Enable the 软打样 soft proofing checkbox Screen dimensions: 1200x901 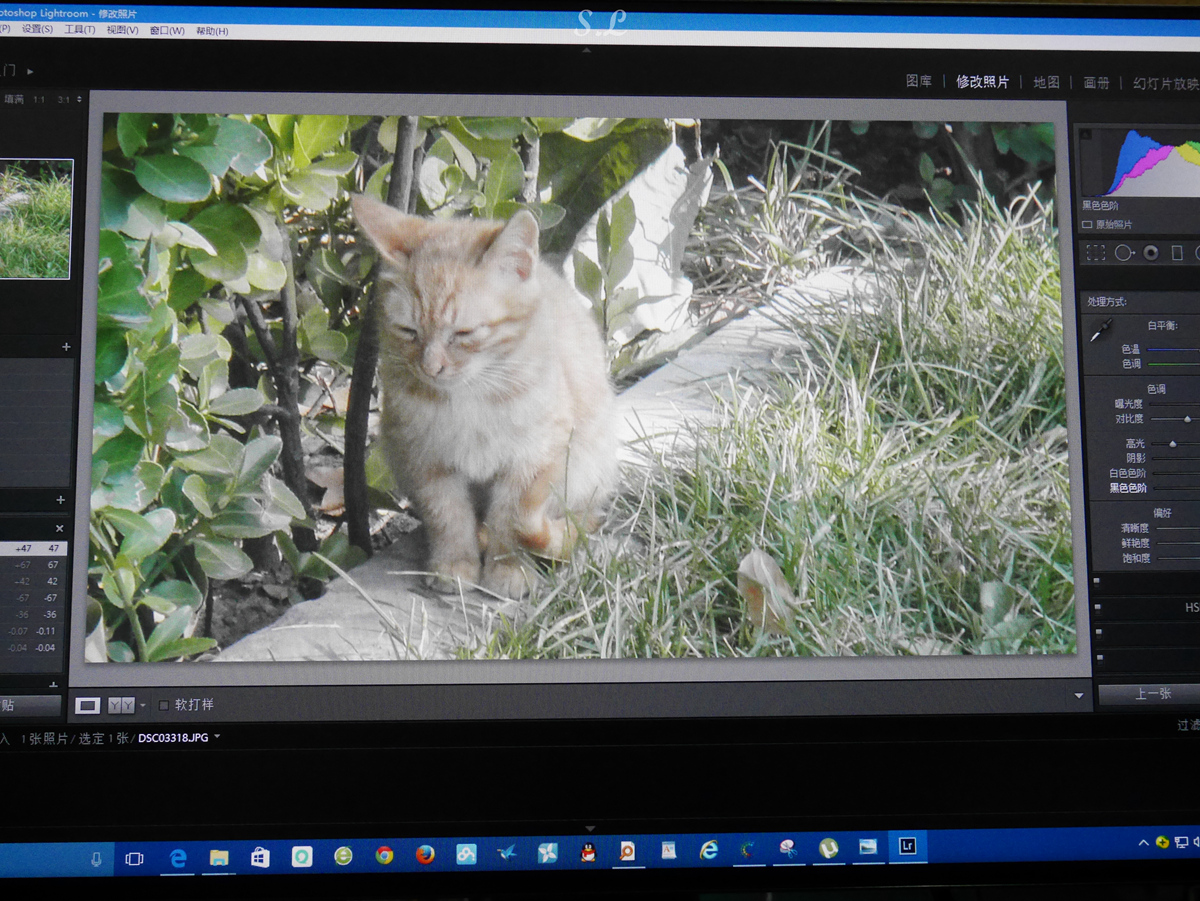(x=164, y=705)
